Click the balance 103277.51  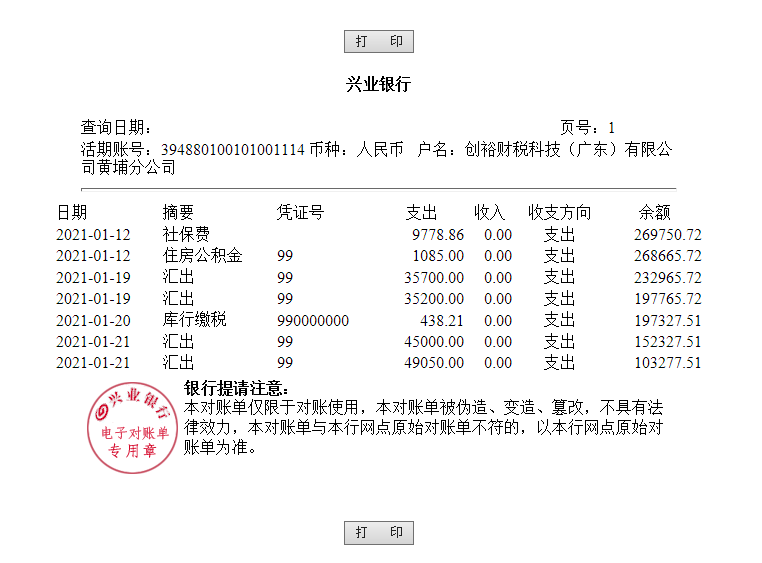pos(668,362)
